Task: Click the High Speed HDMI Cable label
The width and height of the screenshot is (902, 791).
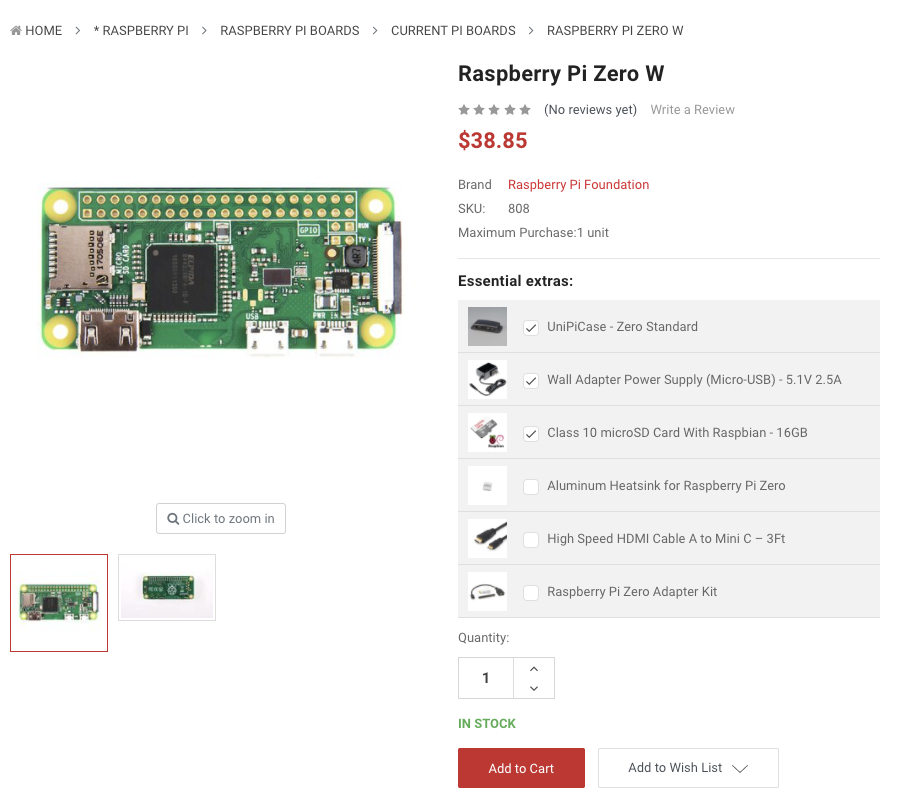Action: coord(666,538)
